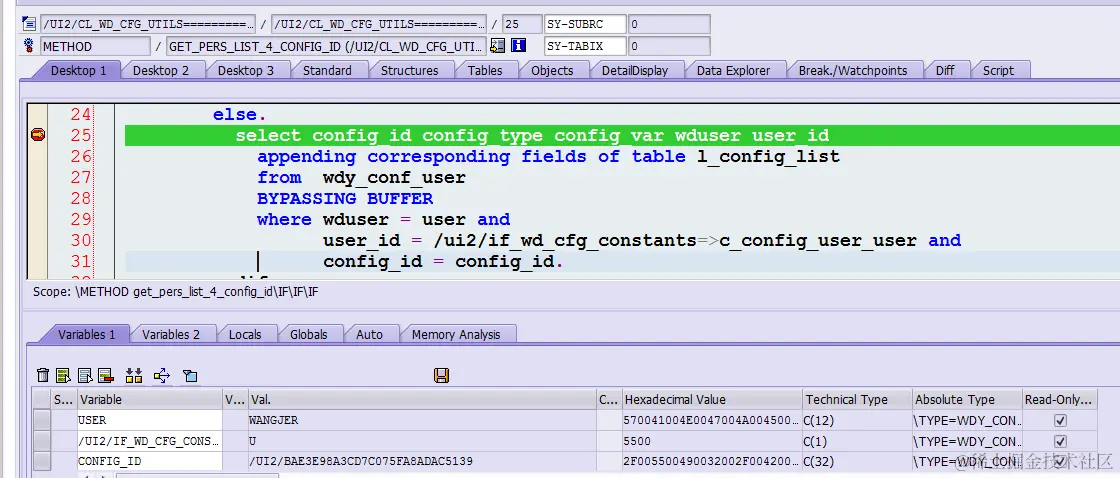Image resolution: width=1120 pixels, height=478 pixels.
Task: Open the Globals tab
Action: tap(309, 334)
